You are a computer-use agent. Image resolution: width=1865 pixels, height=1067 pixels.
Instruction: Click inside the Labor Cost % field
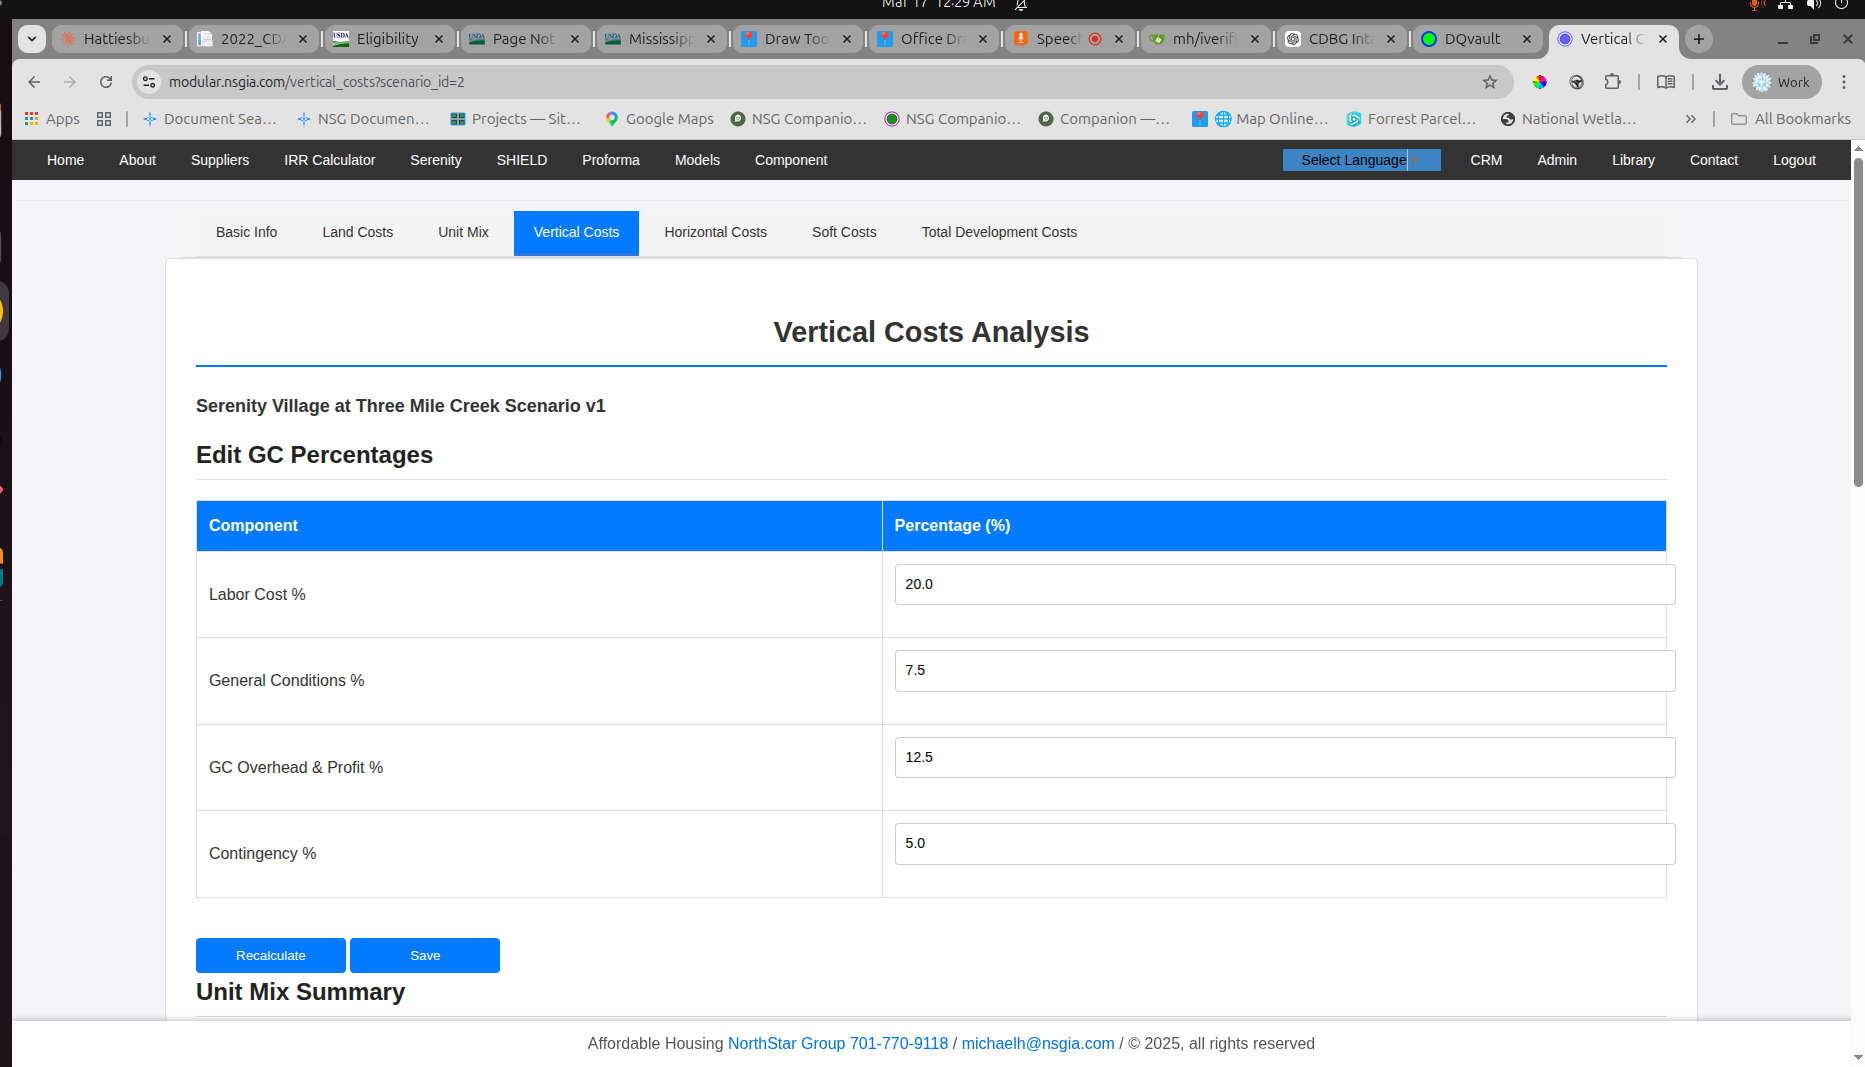1284,584
